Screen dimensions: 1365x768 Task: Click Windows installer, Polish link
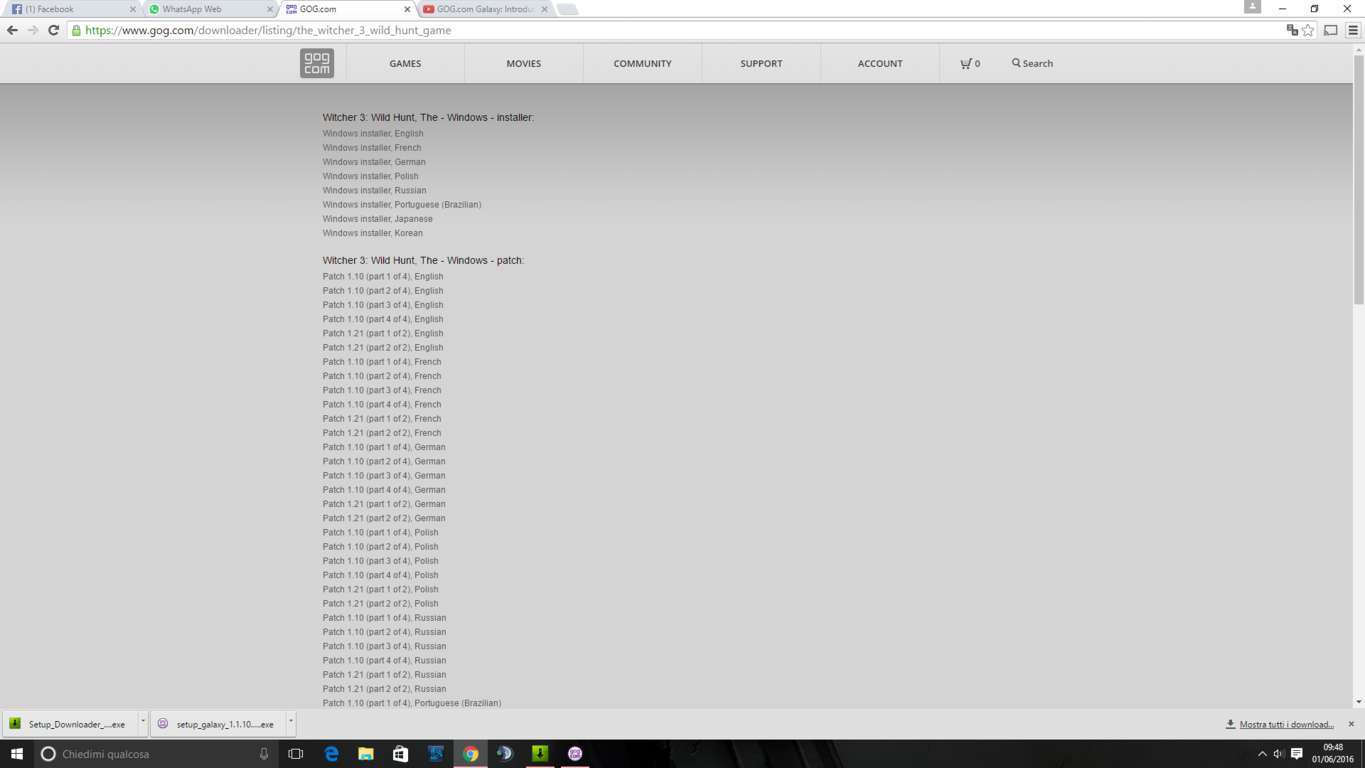click(x=371, y=176)
